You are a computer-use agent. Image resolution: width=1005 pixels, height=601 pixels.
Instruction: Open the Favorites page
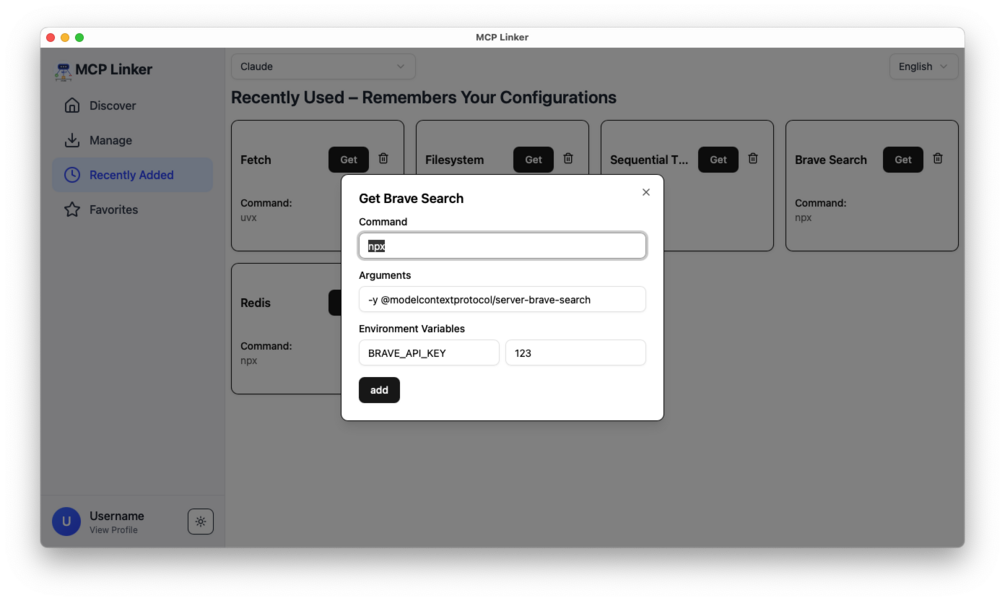click(132, 210)
